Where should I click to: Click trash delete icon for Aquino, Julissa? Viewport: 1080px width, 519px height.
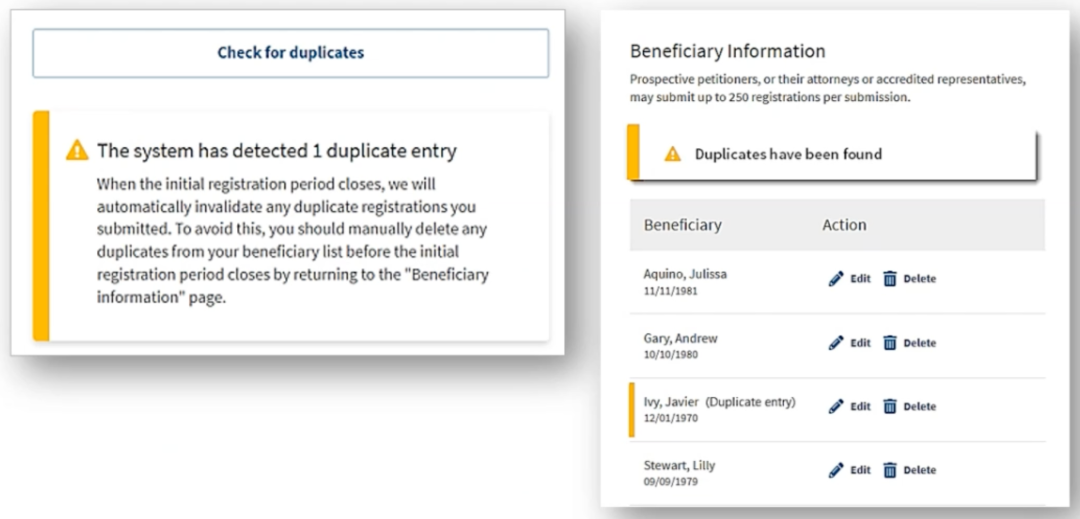(890, 279)
